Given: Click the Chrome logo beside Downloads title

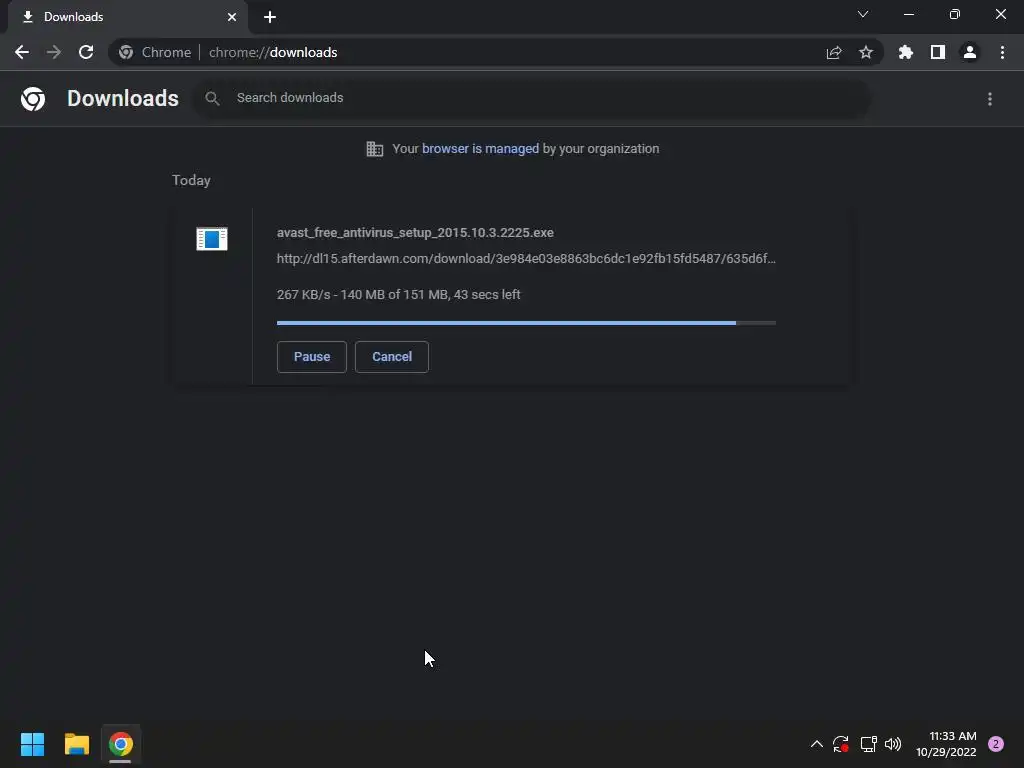Looking at the screenshot, I should (33, 99).
